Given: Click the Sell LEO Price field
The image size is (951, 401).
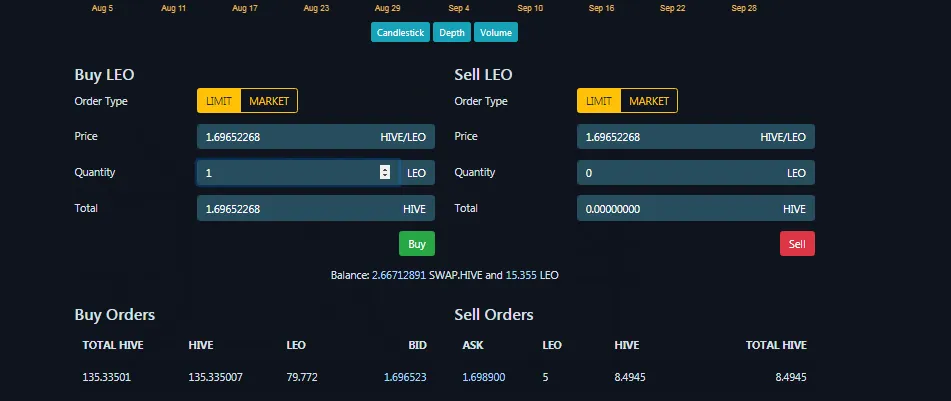Looking at the screenshot, I should point(696,136).
